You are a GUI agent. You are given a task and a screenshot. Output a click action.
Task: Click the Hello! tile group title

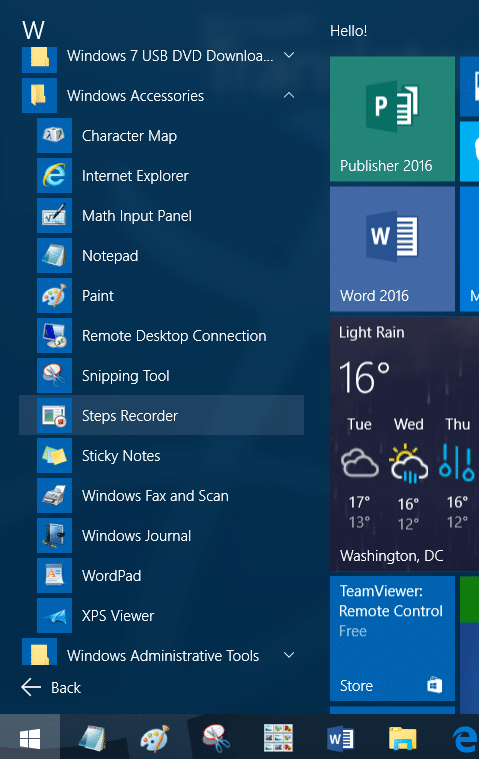pos(348,31)
